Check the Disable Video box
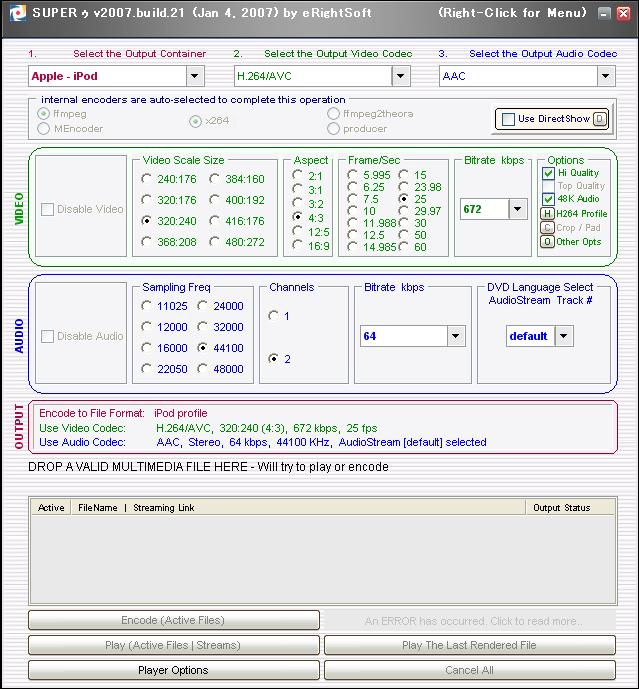This screenshot has width=639, height=689. [x=47, y=209]
